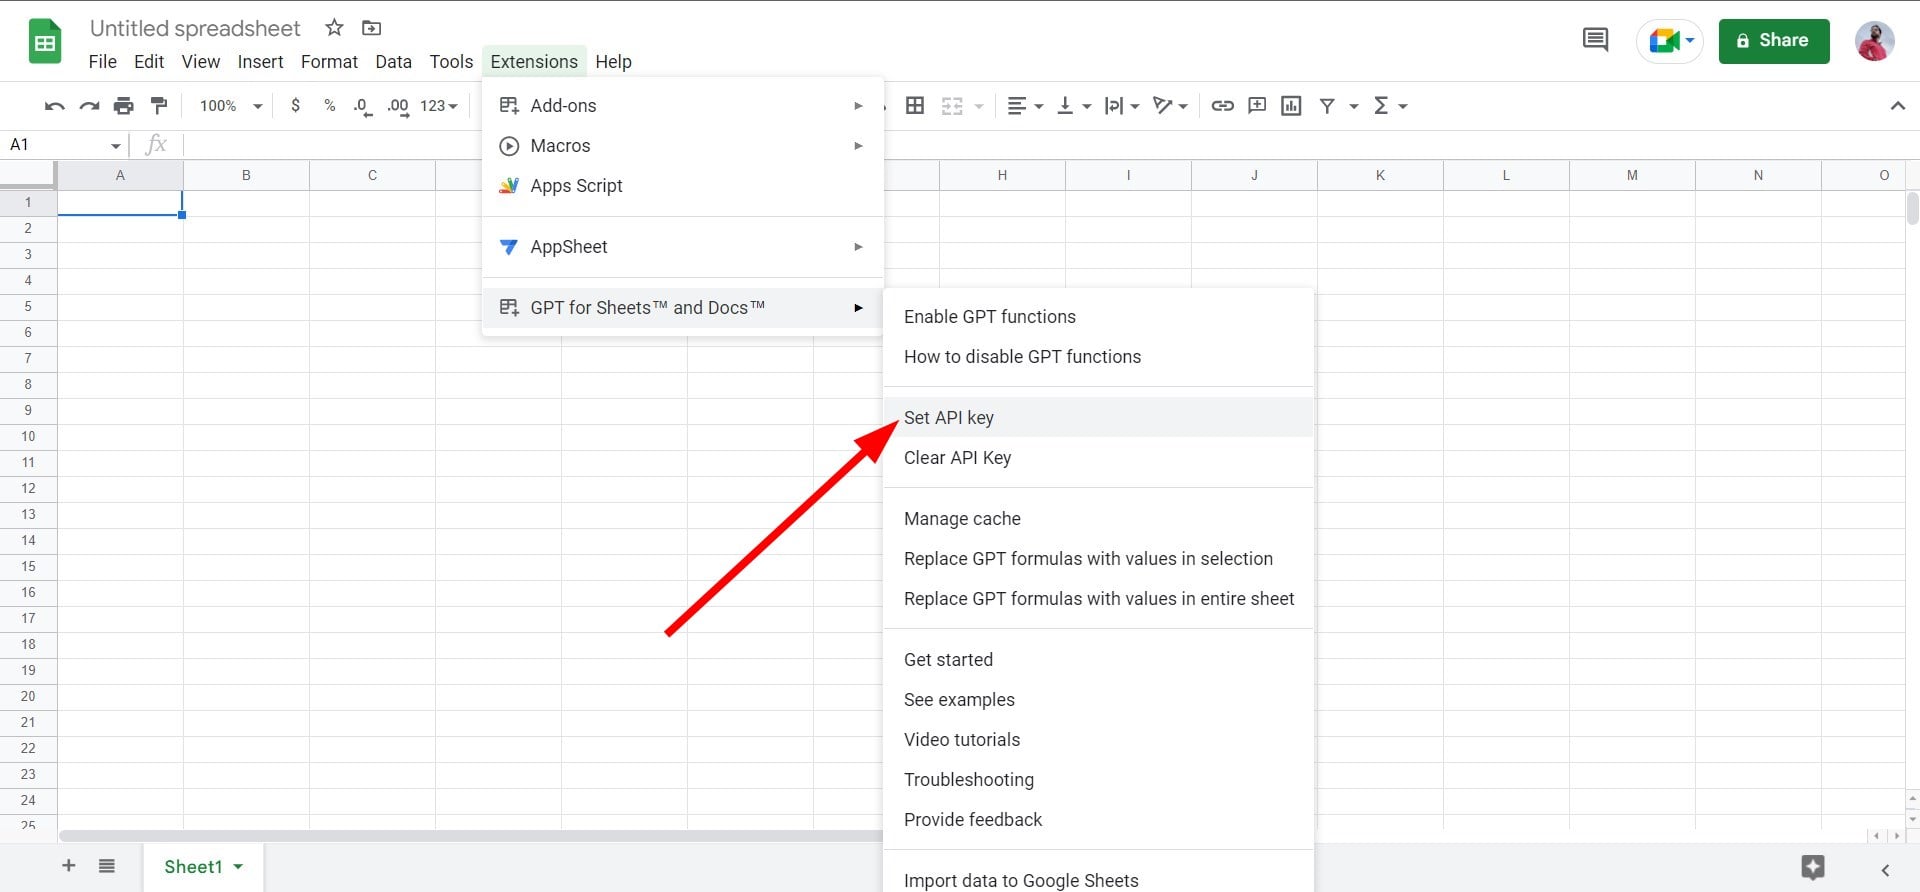Click the Explore icon at bottom right

pyautogui.click(x=1812, y=867)
